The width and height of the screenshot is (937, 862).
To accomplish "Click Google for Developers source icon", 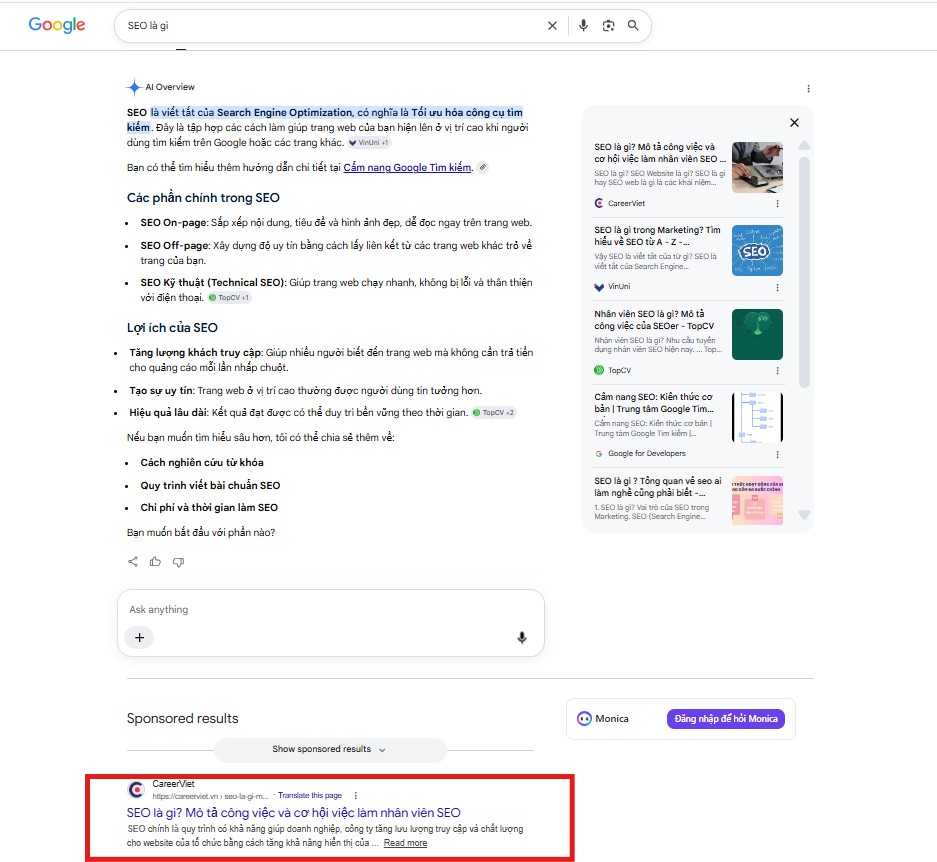I will click(599, 454).
